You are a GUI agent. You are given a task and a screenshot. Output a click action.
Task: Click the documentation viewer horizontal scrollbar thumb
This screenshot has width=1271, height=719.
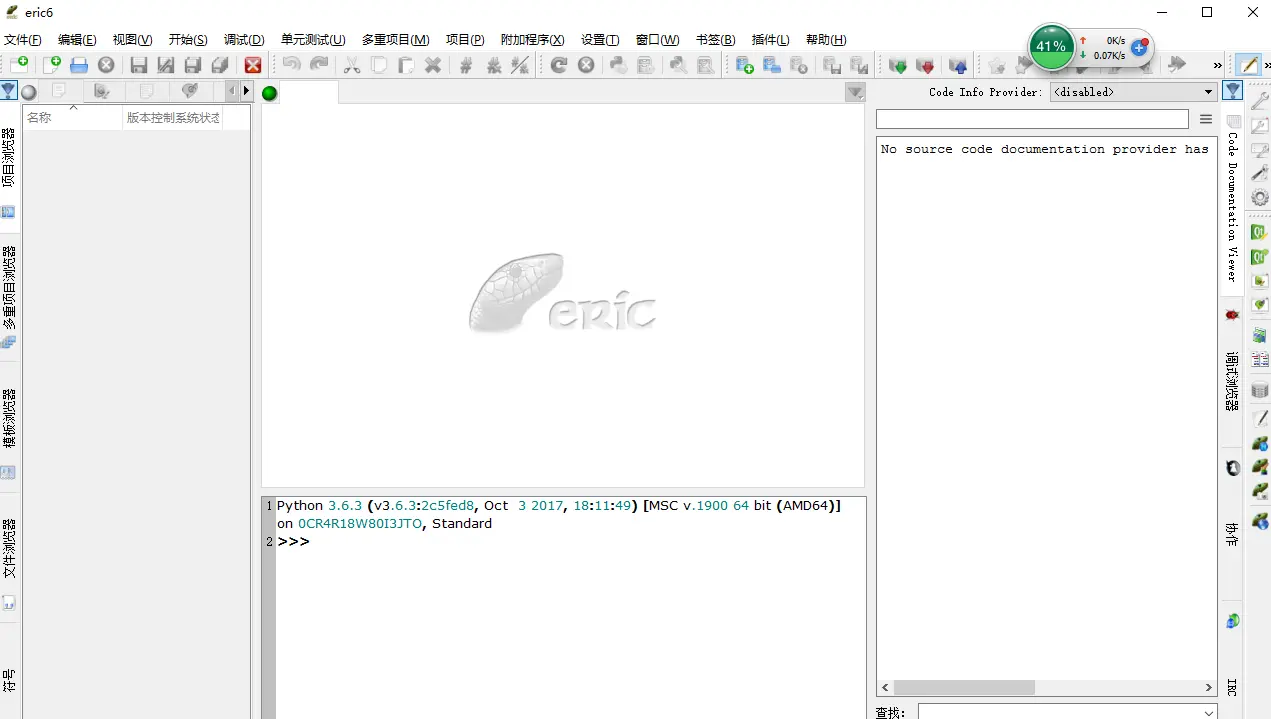[x=964, y=687]
